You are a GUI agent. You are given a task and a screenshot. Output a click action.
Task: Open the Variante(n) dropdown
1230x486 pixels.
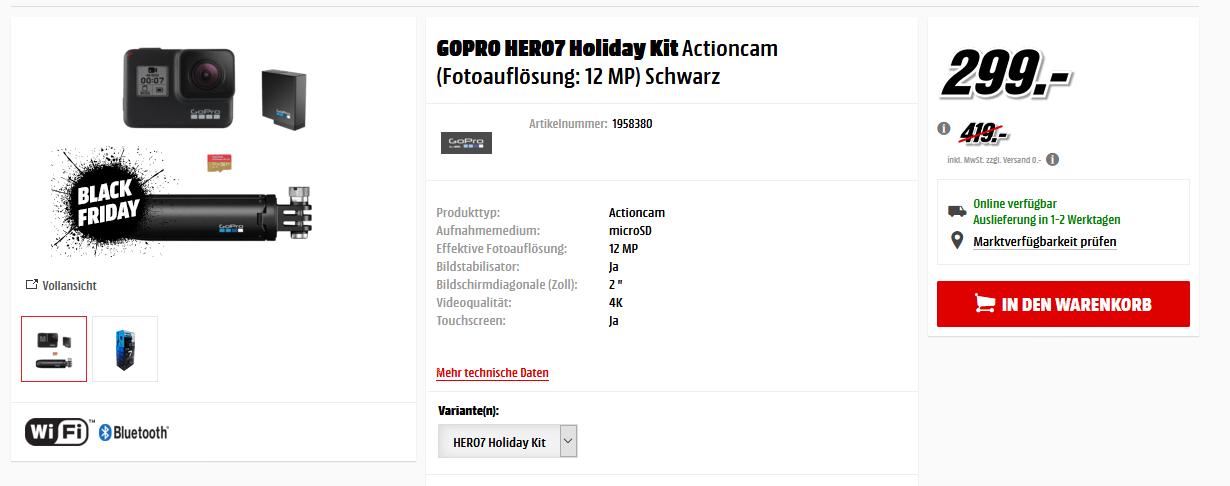[507, 441]
